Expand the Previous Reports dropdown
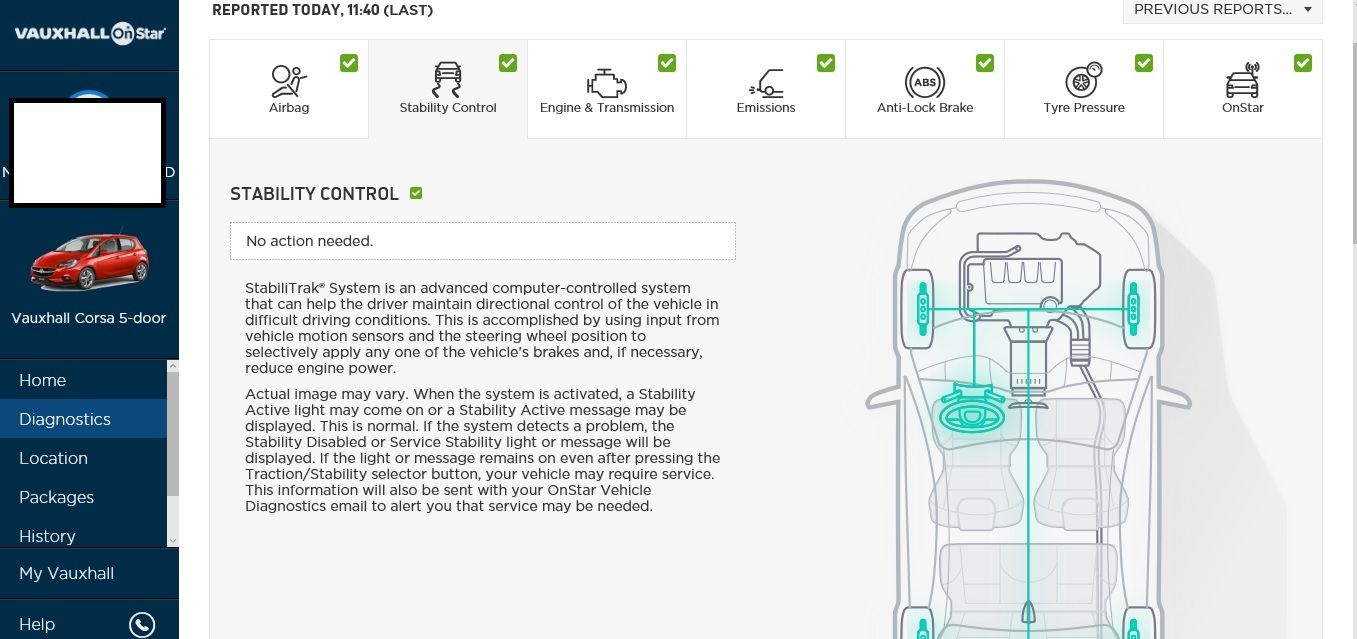Screen dimensions: 1357x639 click(1223, 10)
